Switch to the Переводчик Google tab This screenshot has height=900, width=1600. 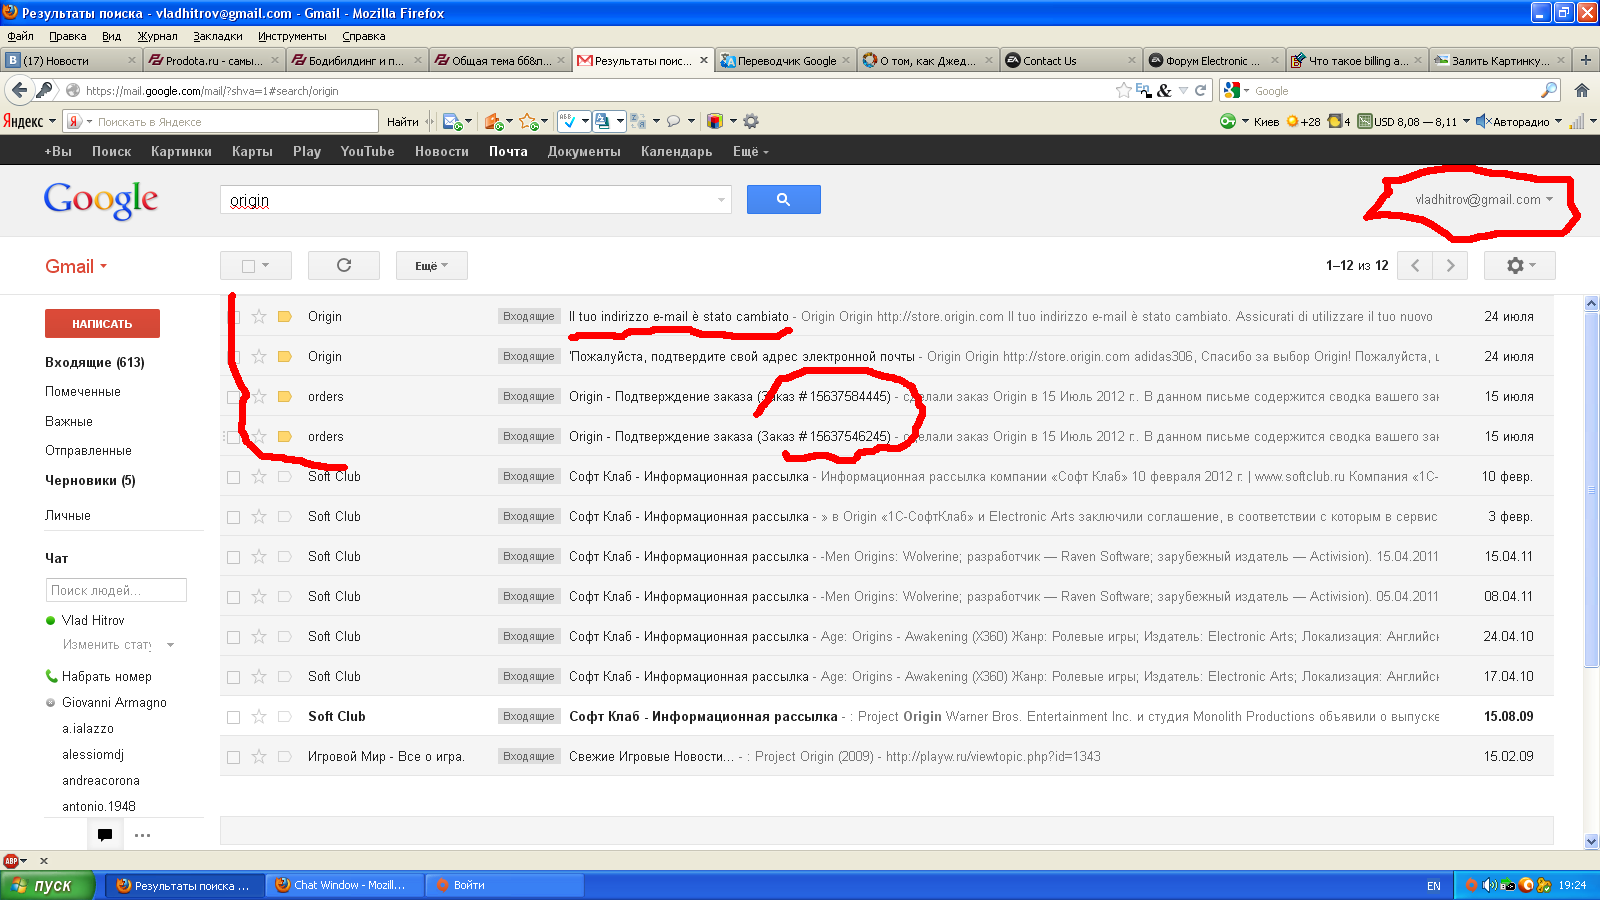785,60
